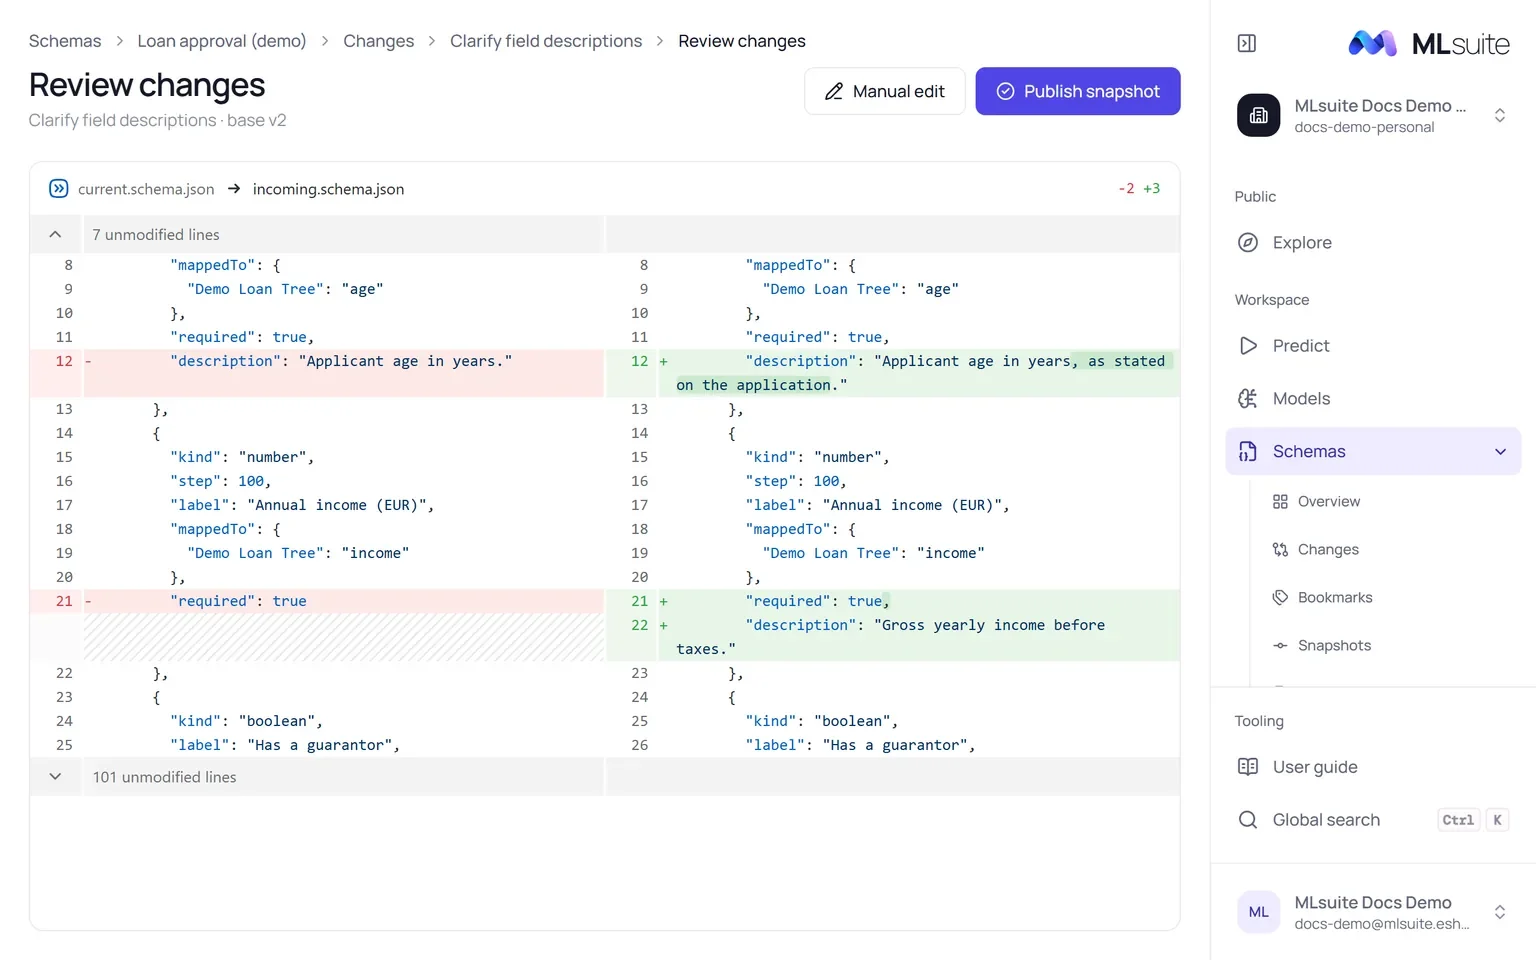Click the diff file icon beside current.schema.json

point(59,188)
